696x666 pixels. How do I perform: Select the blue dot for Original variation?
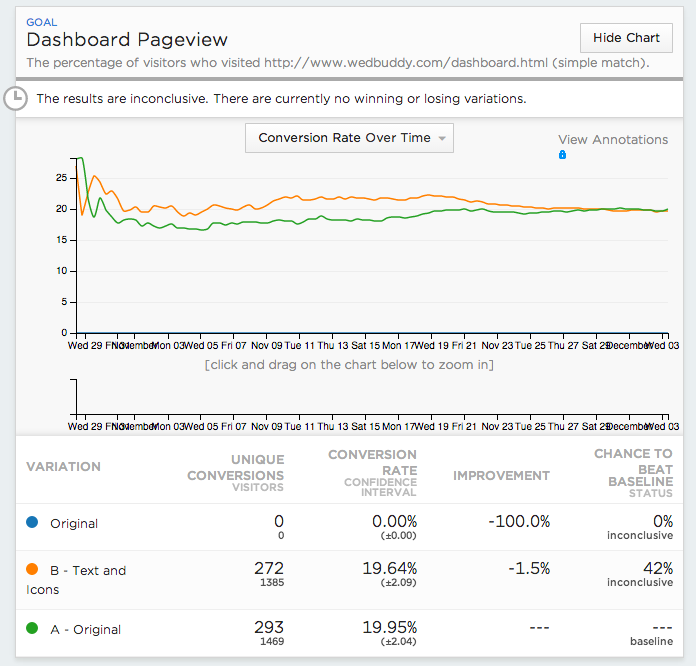[x=33, y=523]
